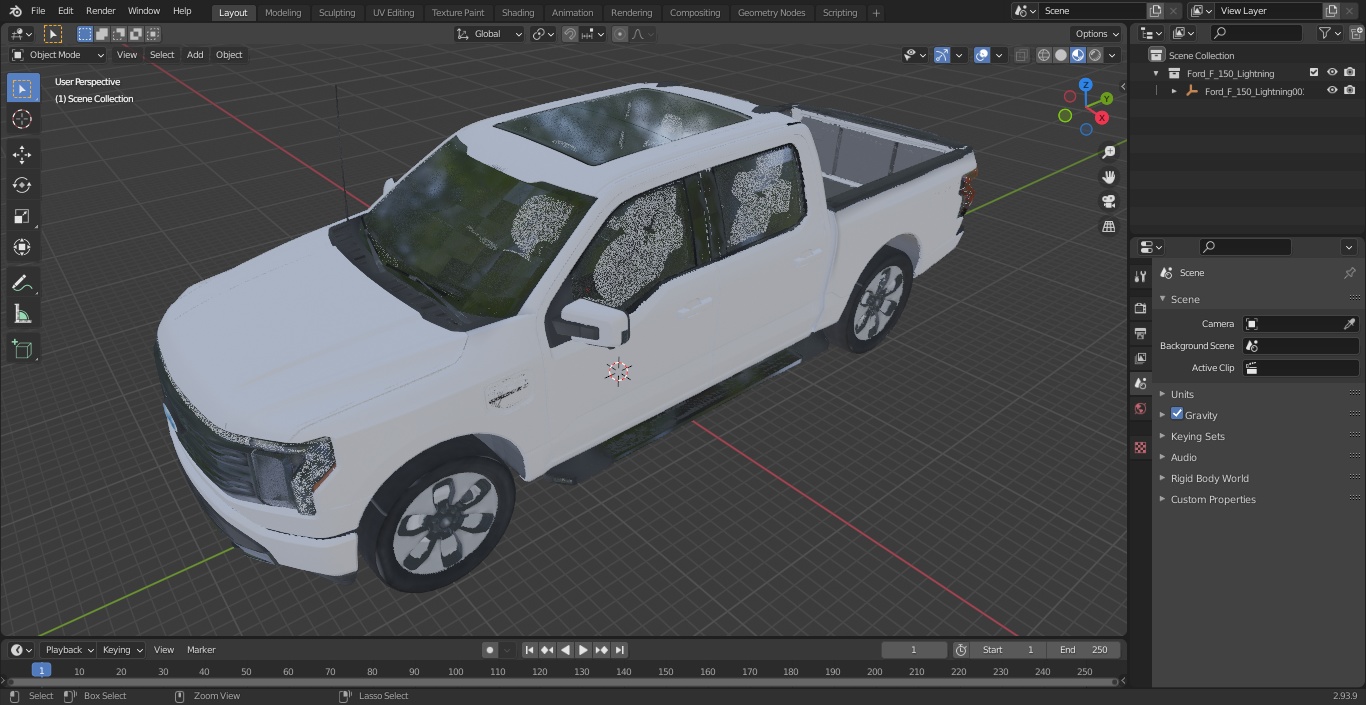Toggle camera view icon in viewport
1366x705 pixels.
coord(1108,202)
